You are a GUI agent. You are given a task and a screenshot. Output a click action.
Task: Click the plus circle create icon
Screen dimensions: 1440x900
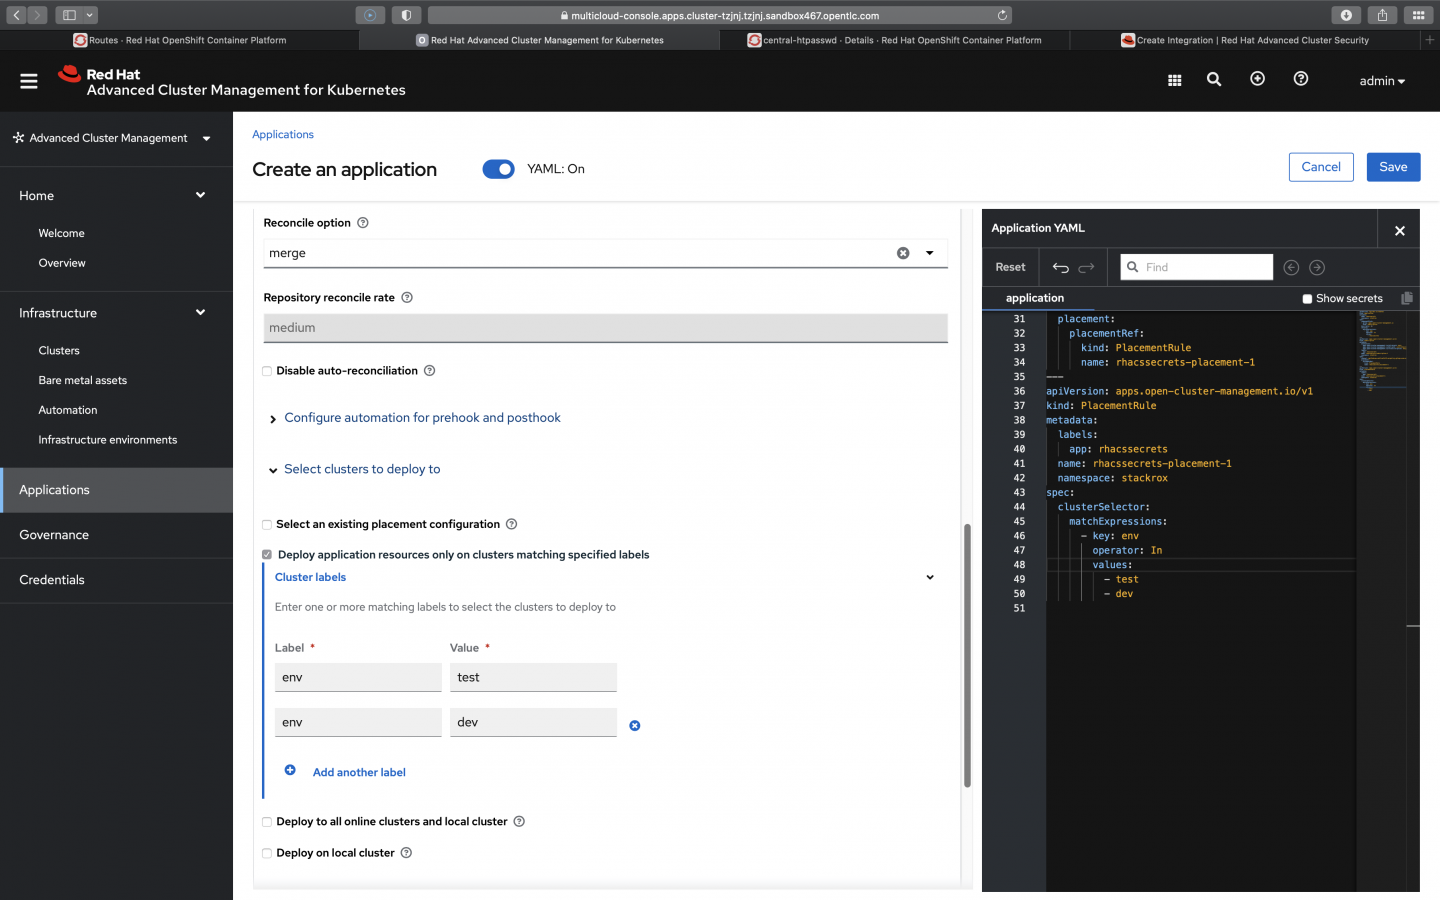pos(1257,79)
